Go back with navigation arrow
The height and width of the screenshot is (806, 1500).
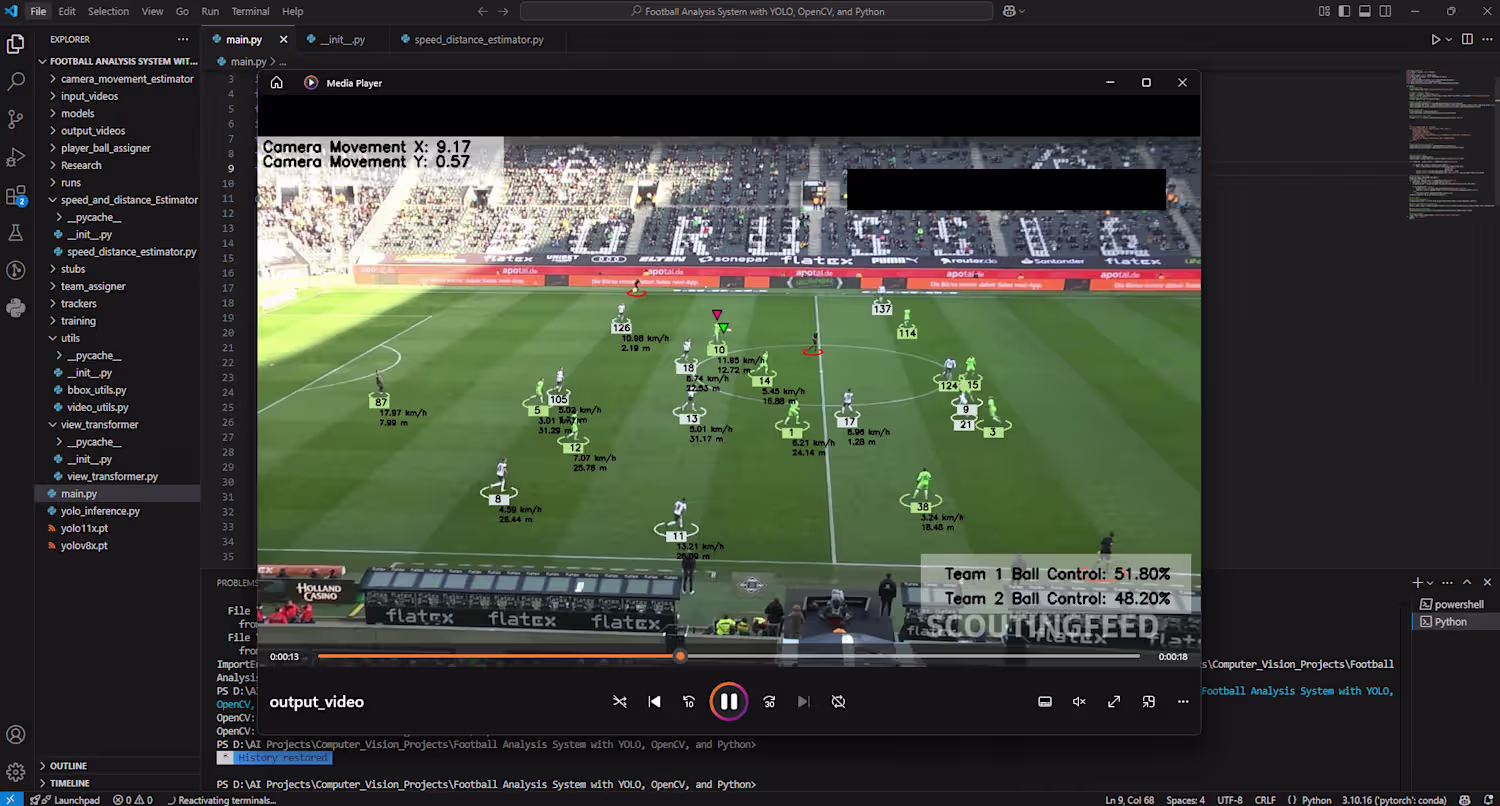pos(483,11)
